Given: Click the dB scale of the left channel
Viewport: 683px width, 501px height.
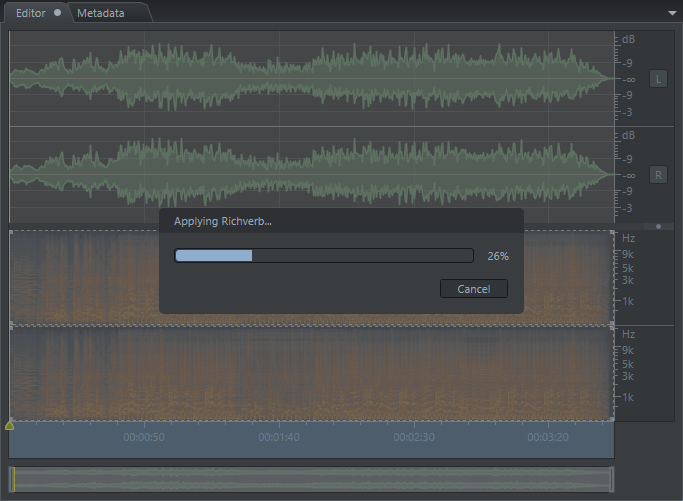Looking at the screenshot, I should click(x=628, y=78).
